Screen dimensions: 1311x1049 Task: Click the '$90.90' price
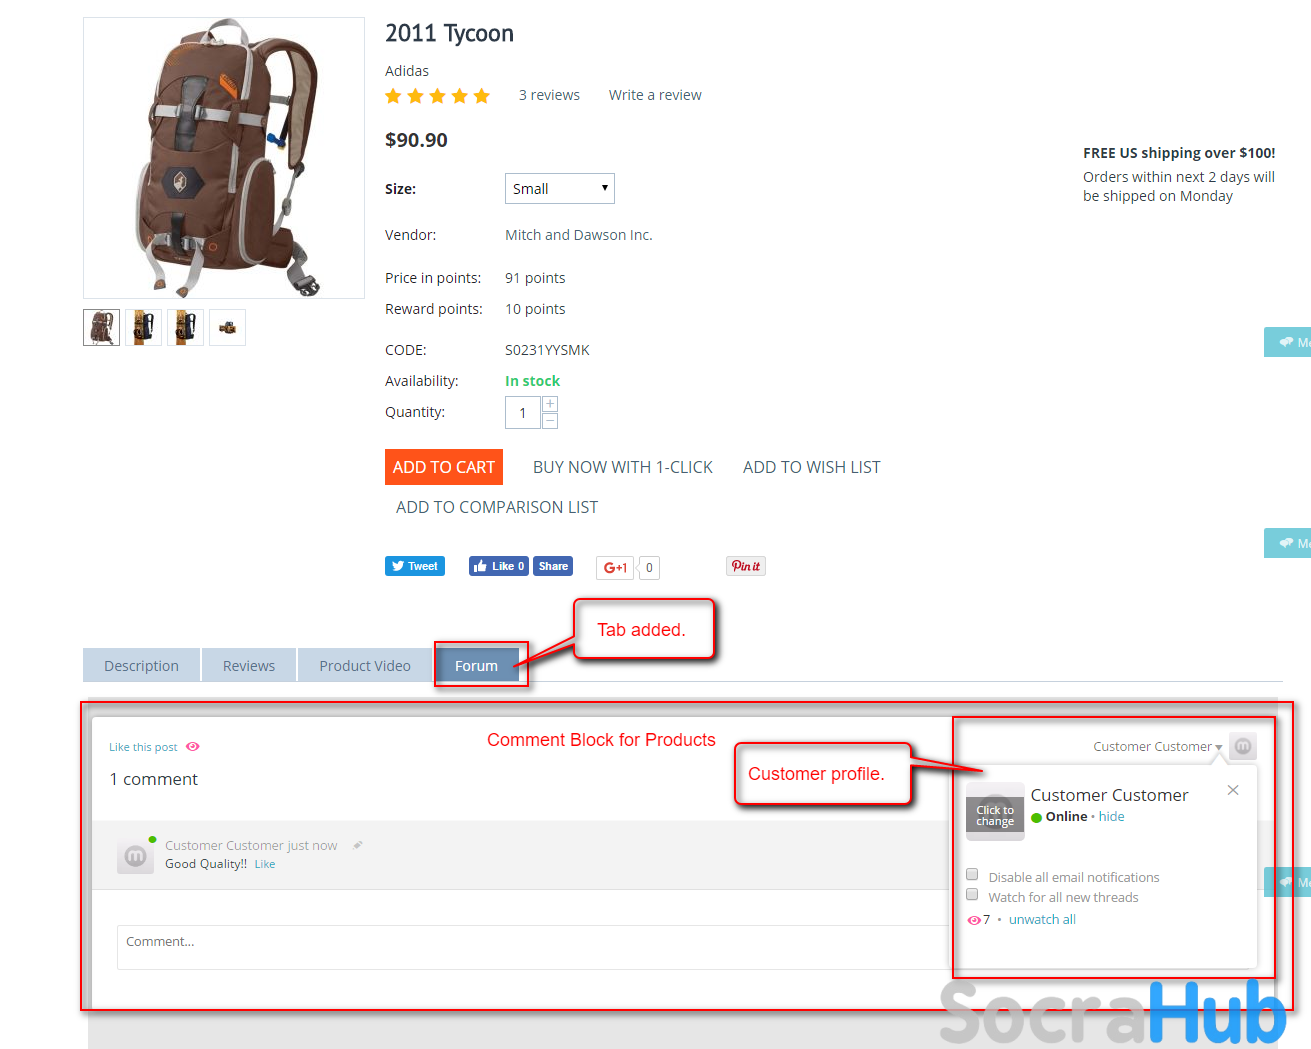pos(416,140)
